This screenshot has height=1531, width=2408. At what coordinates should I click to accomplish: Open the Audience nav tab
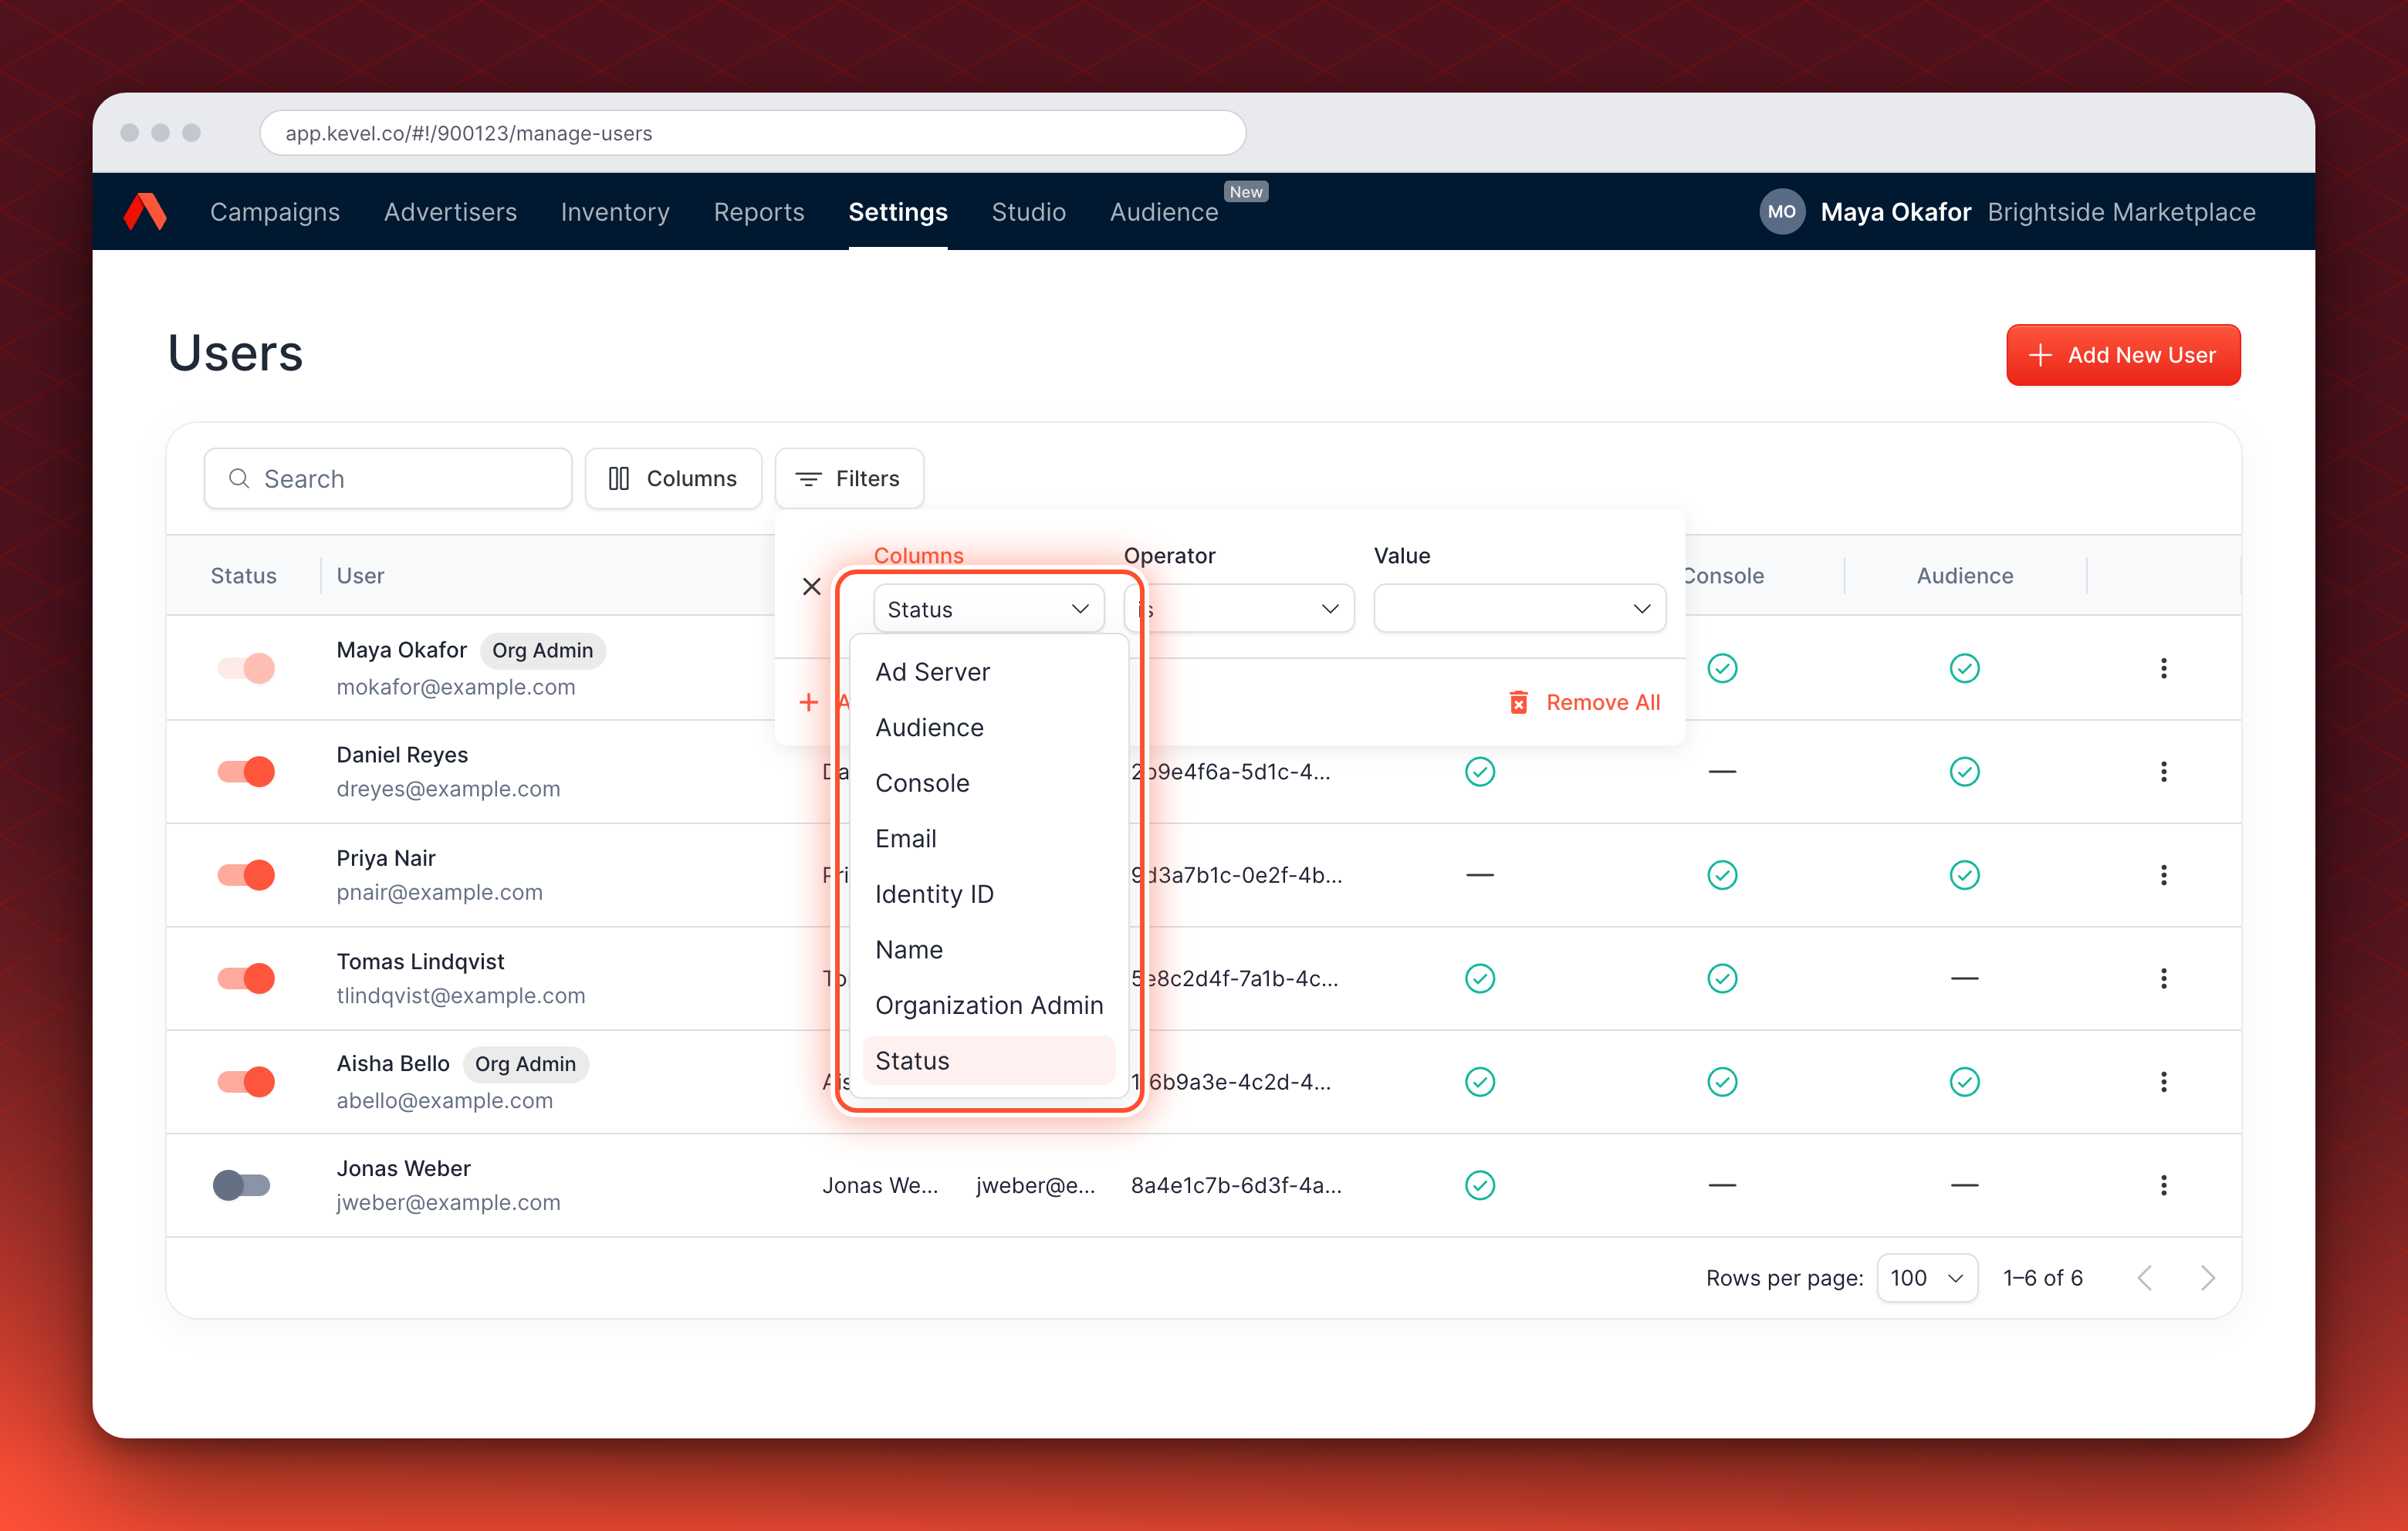pyautogui.click(x=1164, y=212)
